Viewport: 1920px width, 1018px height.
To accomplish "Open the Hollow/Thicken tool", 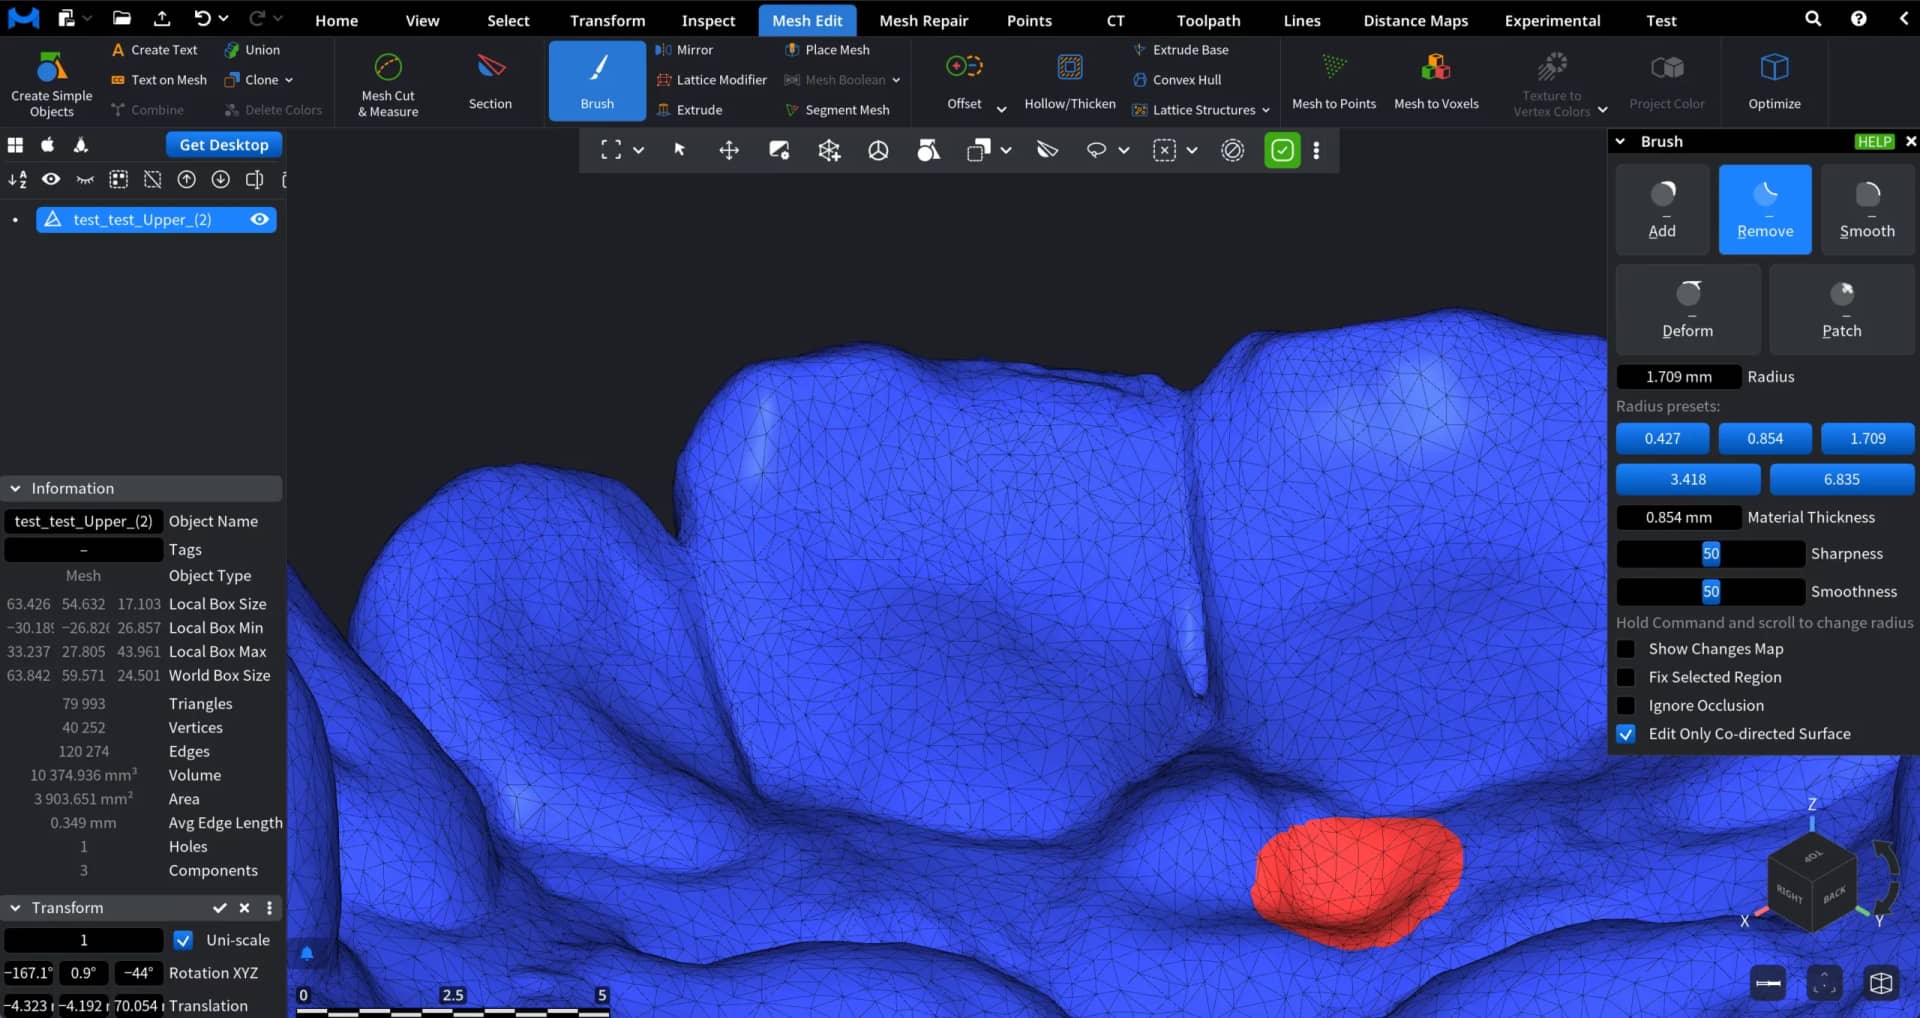I will [x=1069, y=82].
